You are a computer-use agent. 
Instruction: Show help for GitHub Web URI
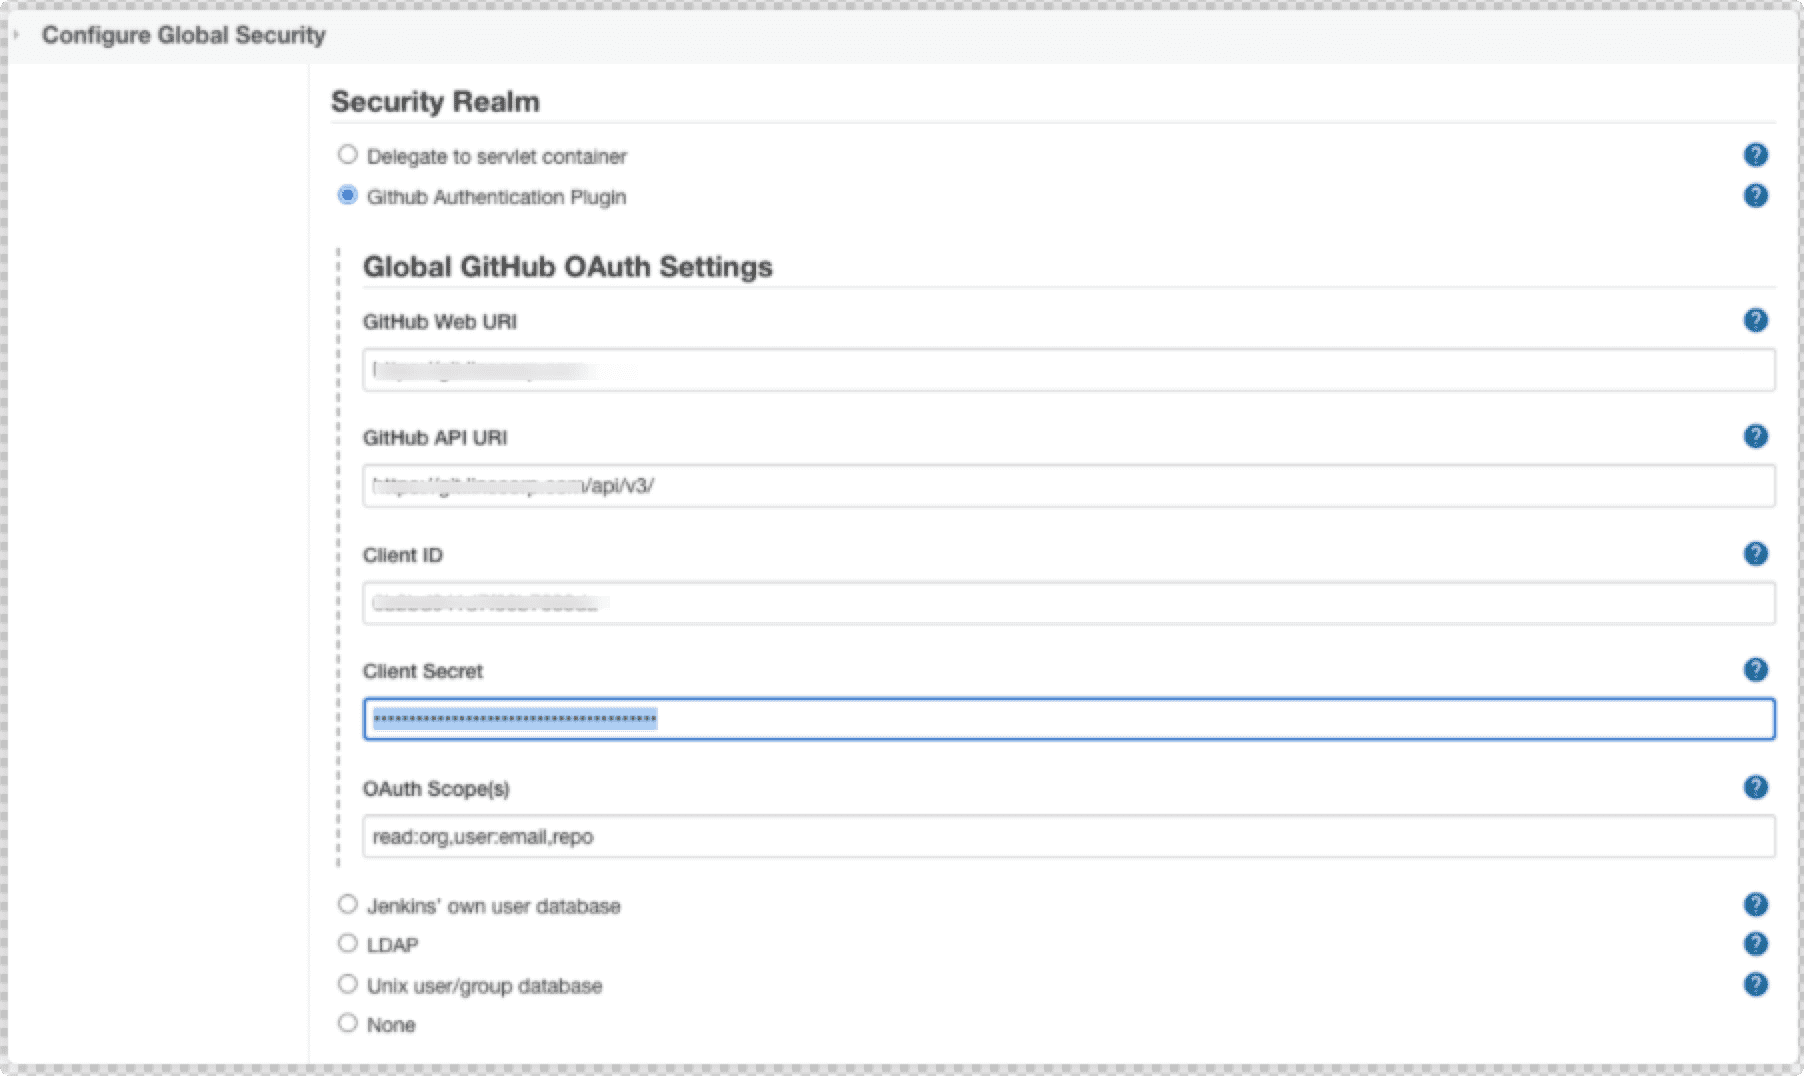1755,321
